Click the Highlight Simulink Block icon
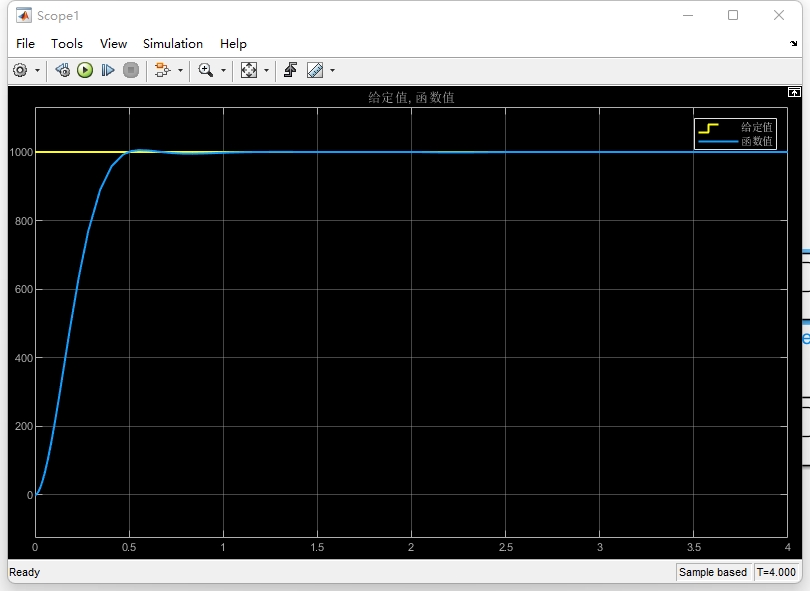810x591 pixels. tap(162, 70)
